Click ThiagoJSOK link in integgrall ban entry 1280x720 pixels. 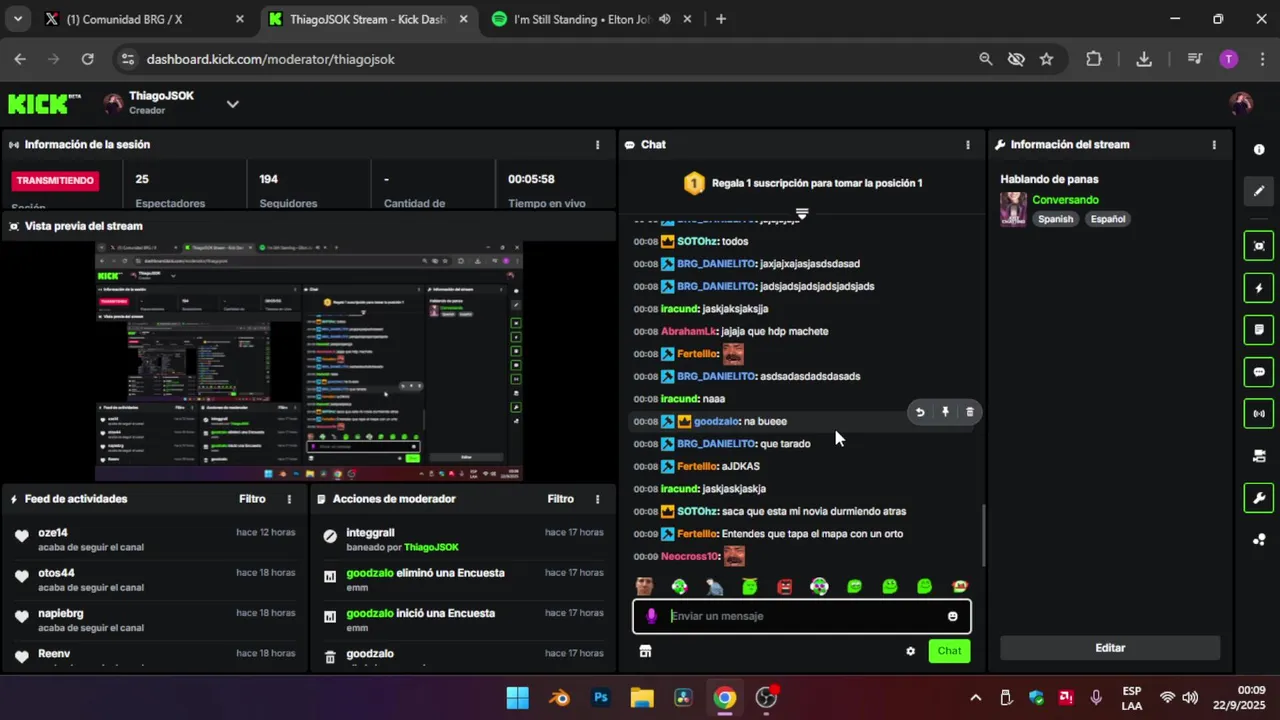click(431, 548)
